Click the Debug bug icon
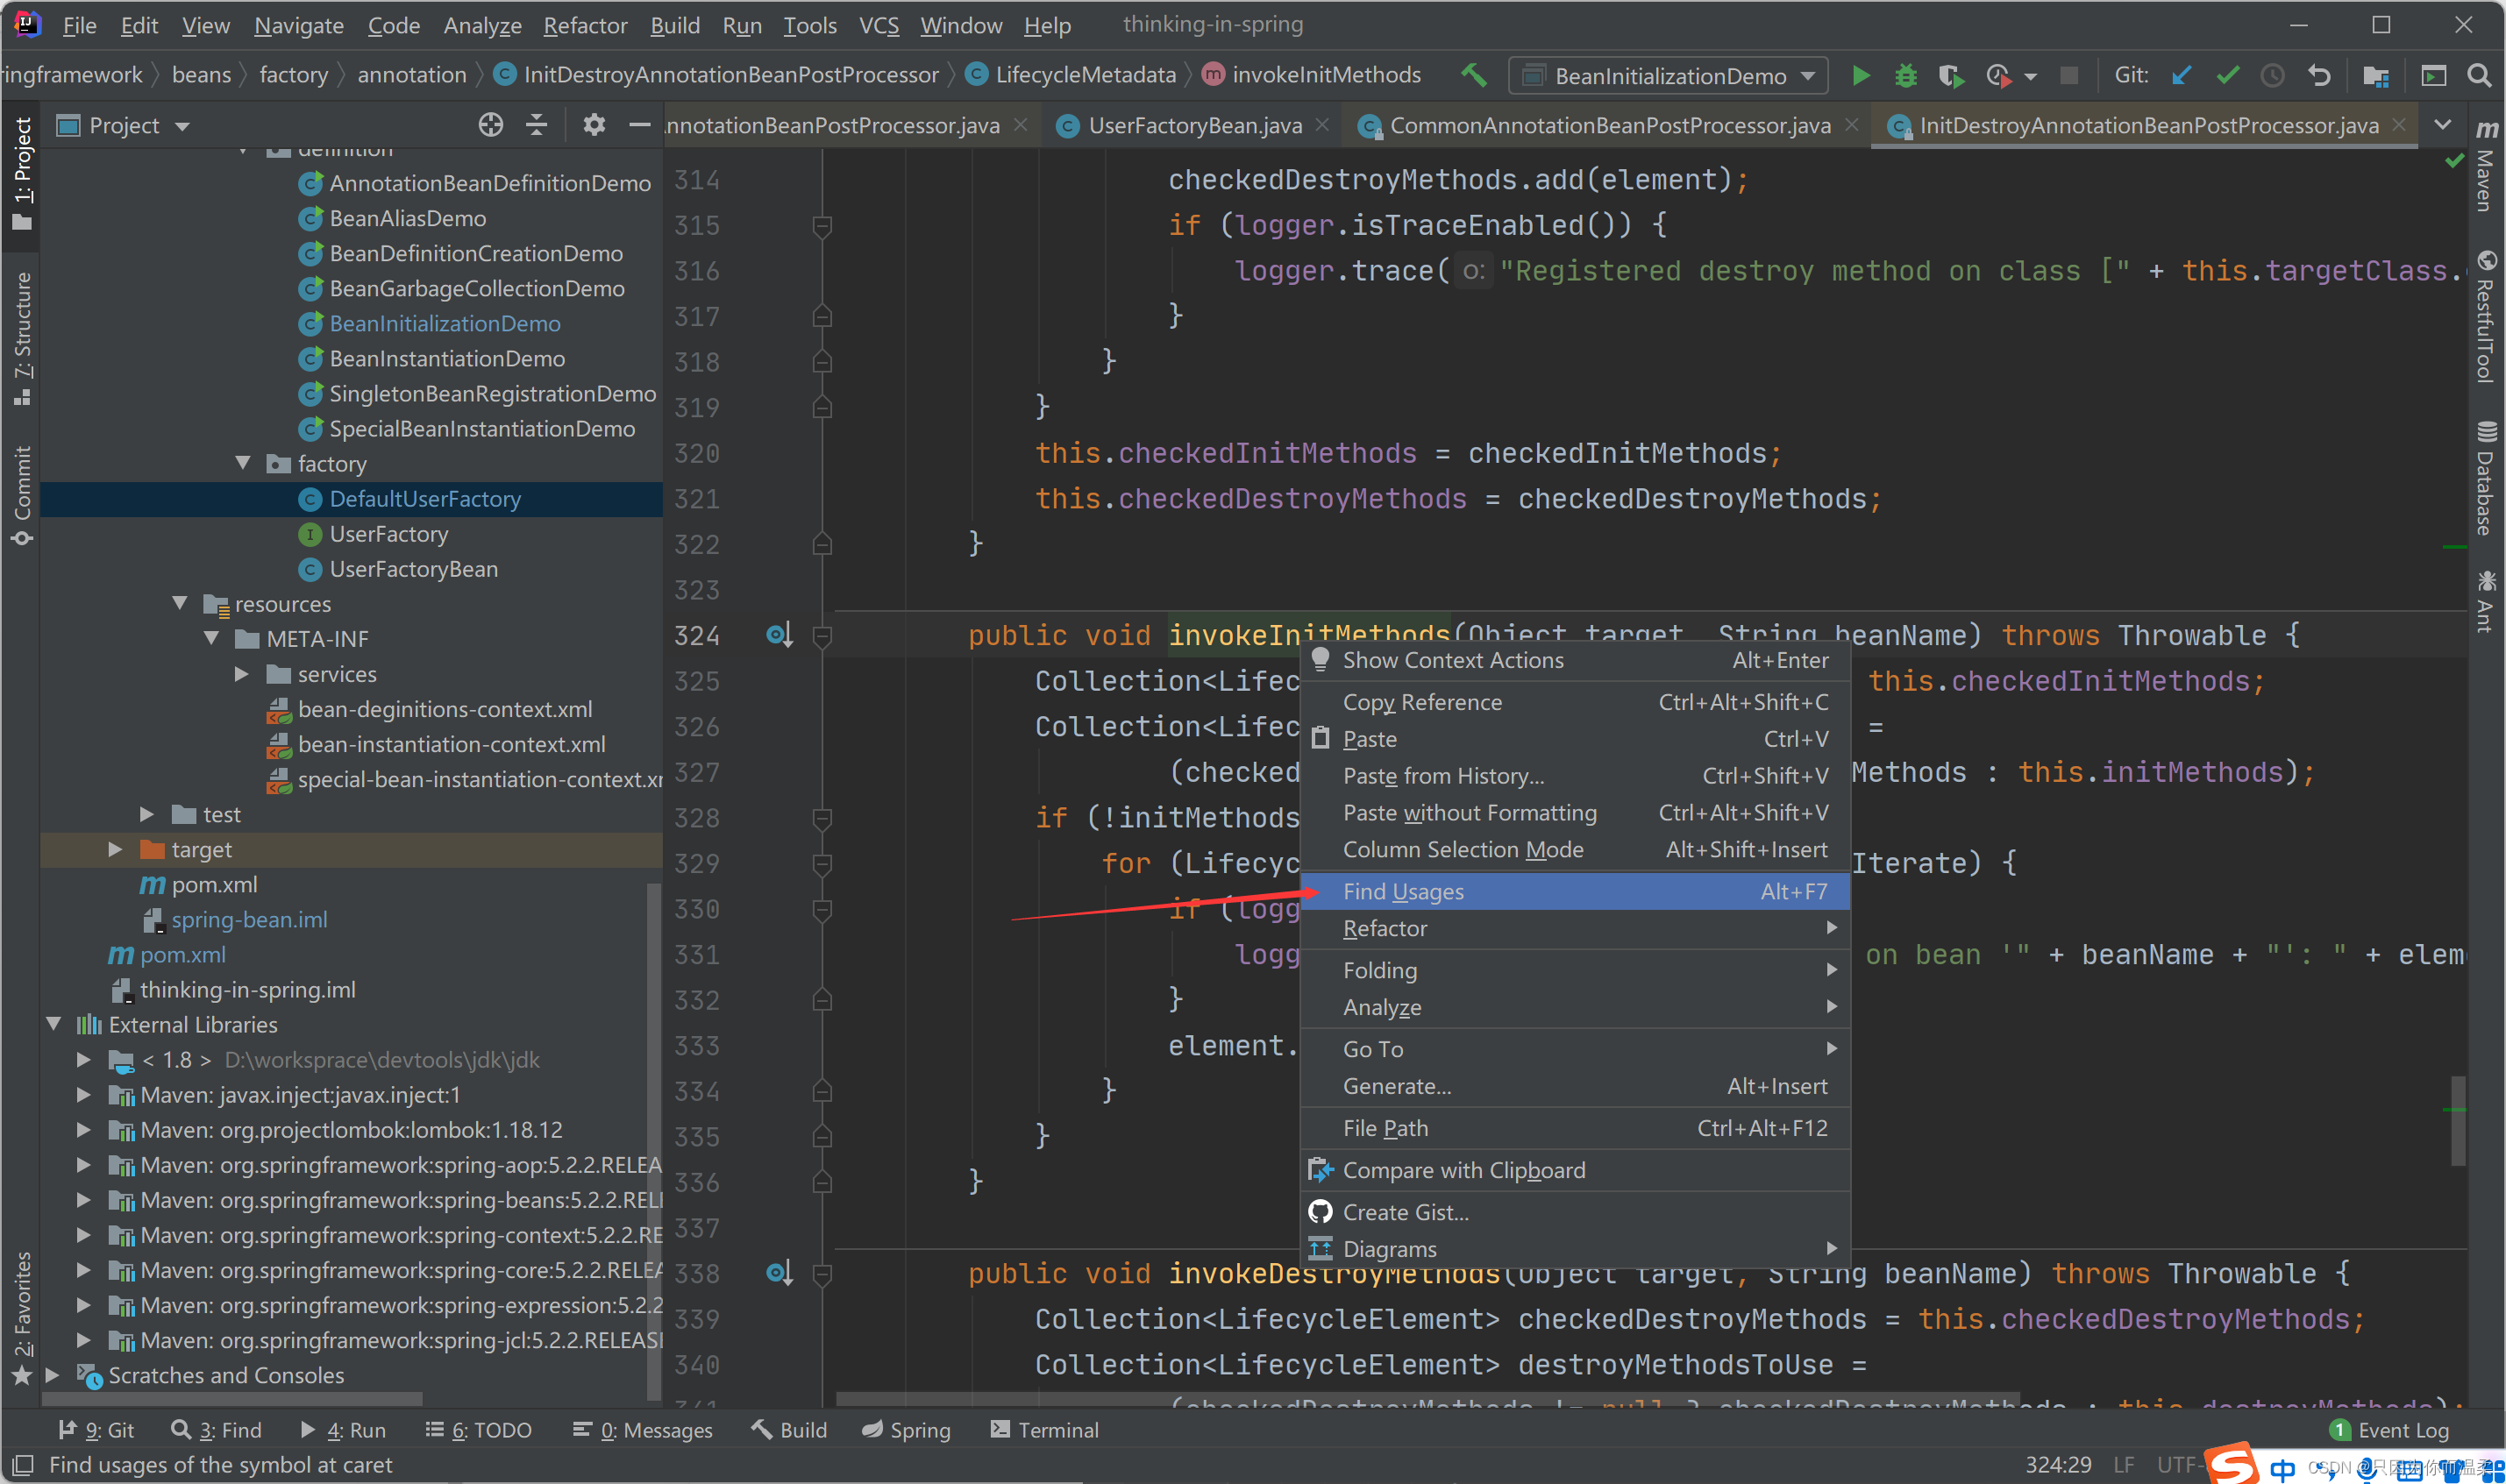 coord(1906,76)
